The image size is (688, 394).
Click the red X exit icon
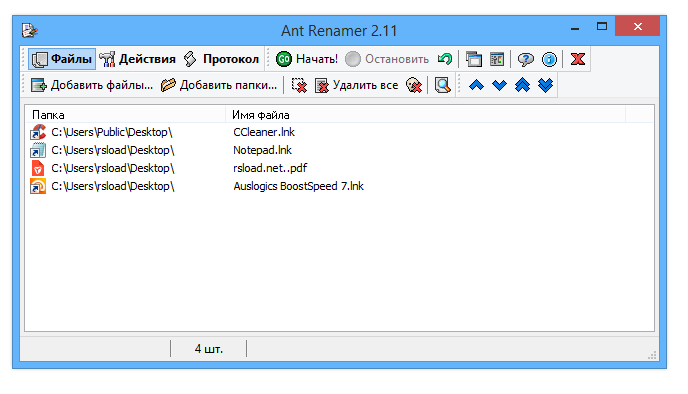click(x=577, y=59)
